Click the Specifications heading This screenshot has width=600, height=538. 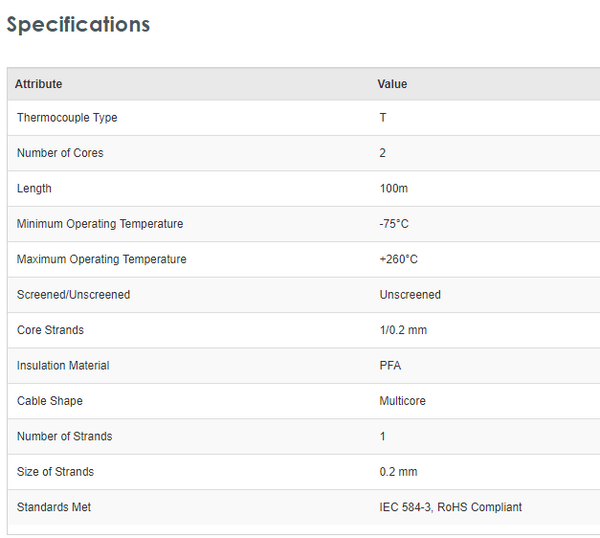pyautogui.click(x=78, y=25)
